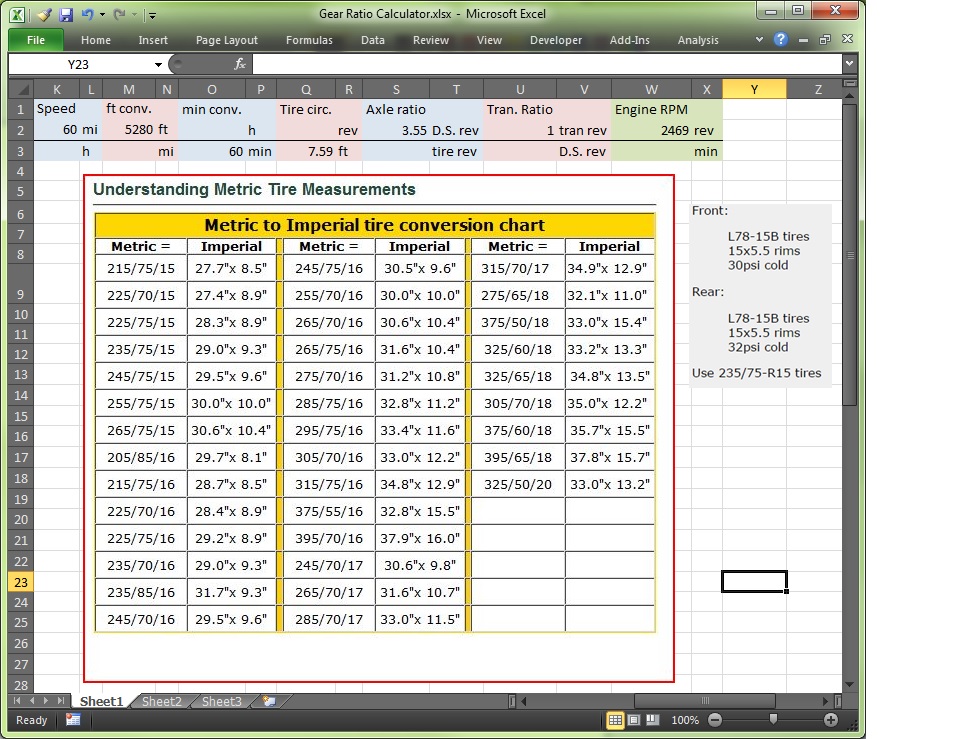Open the Review tab
960x739 pixels.
tap(430, 40)
